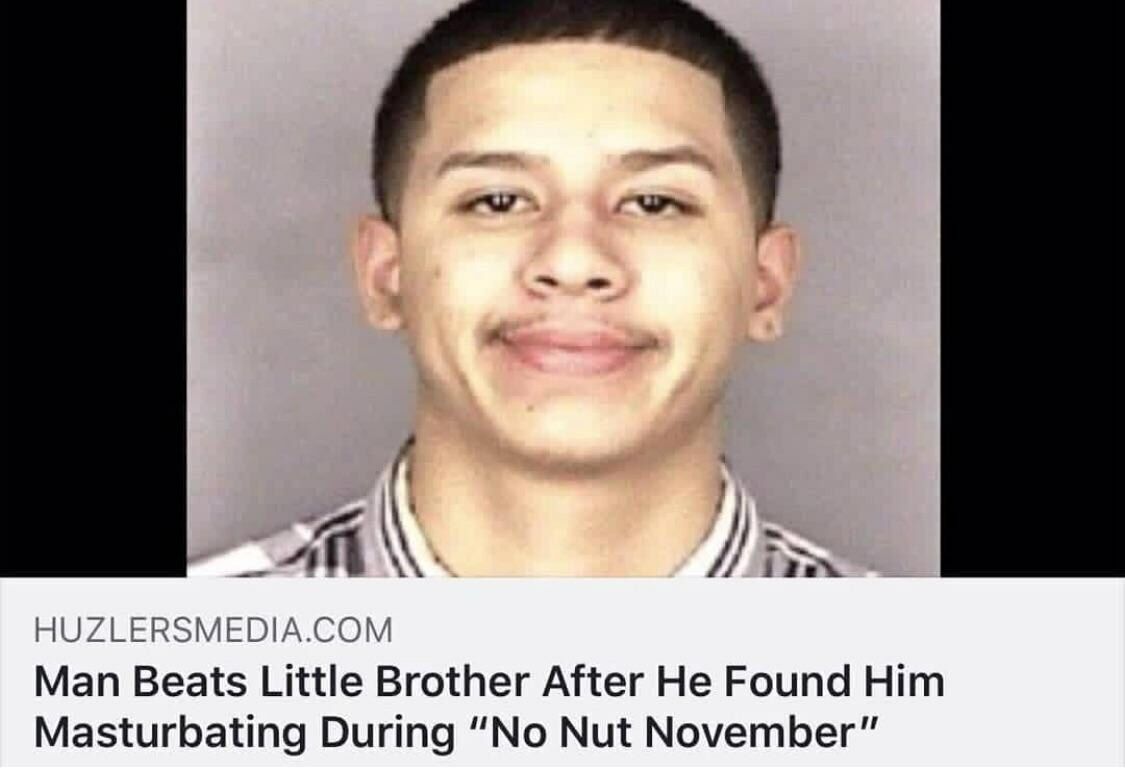This screenshot has height=768, width=1125.
Task: Click the word "During" in the headline
Action: [386, 733]
